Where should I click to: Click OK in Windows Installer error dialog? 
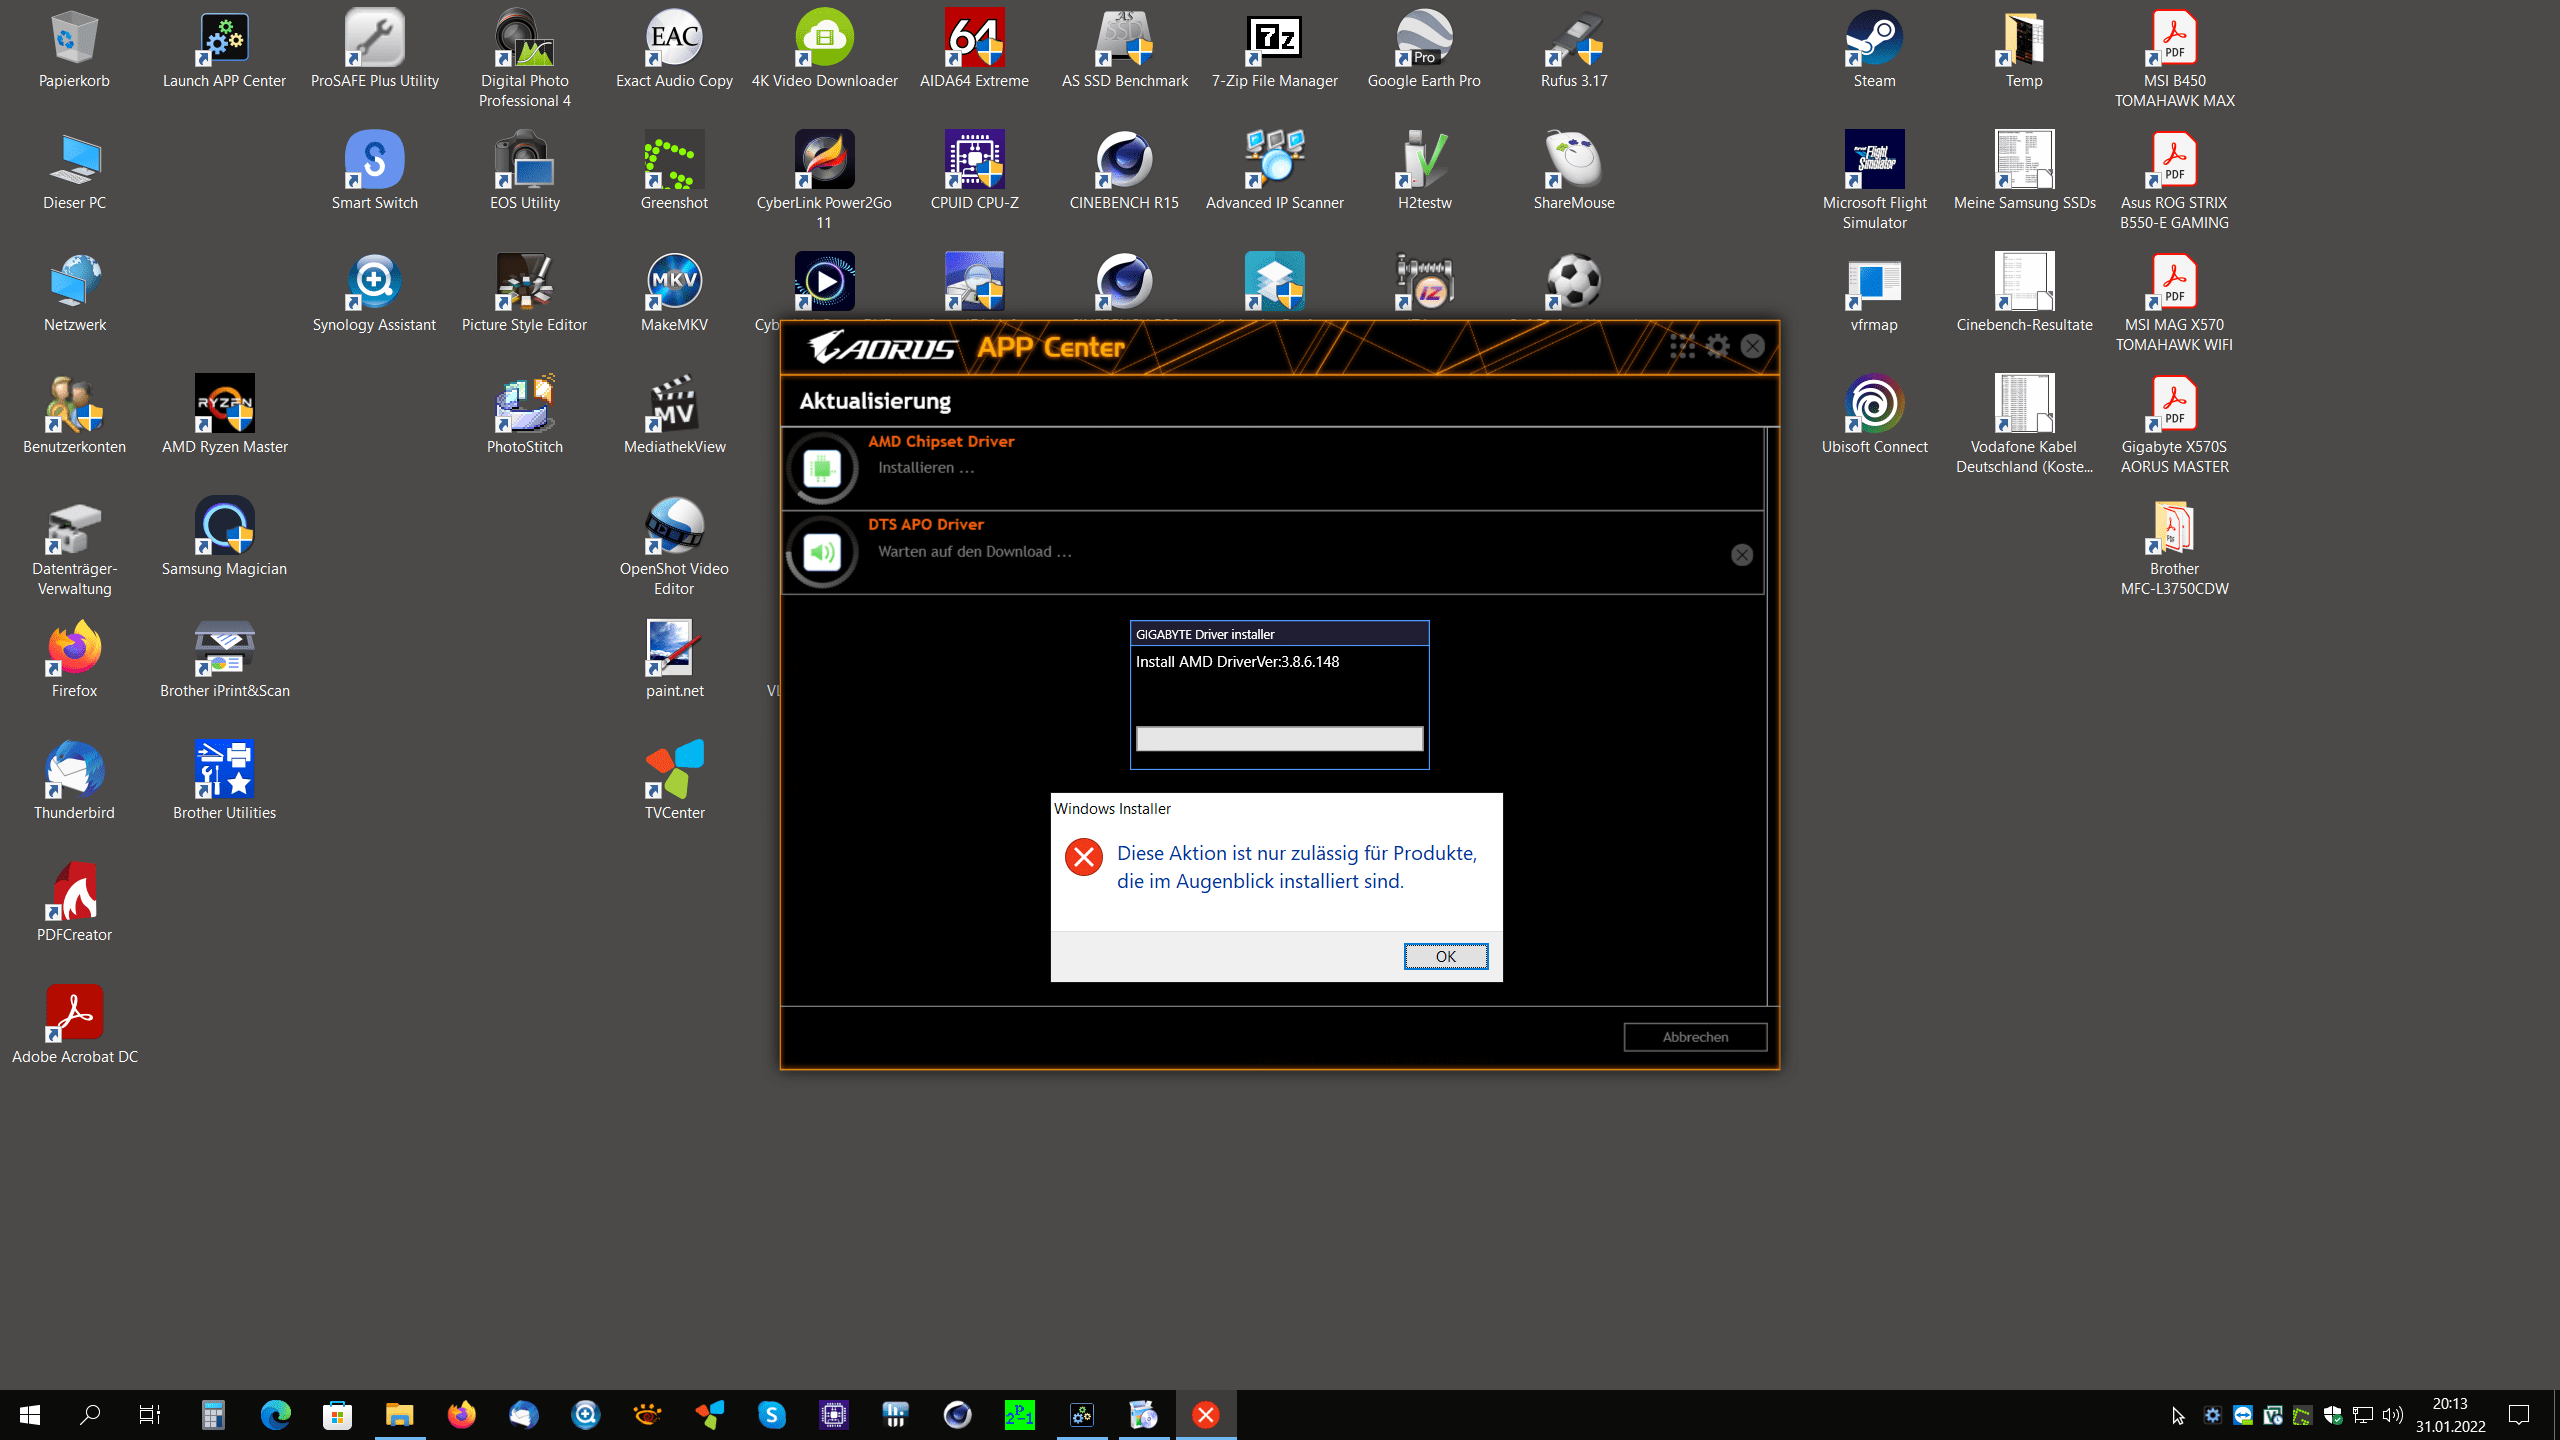point(1445,956)
